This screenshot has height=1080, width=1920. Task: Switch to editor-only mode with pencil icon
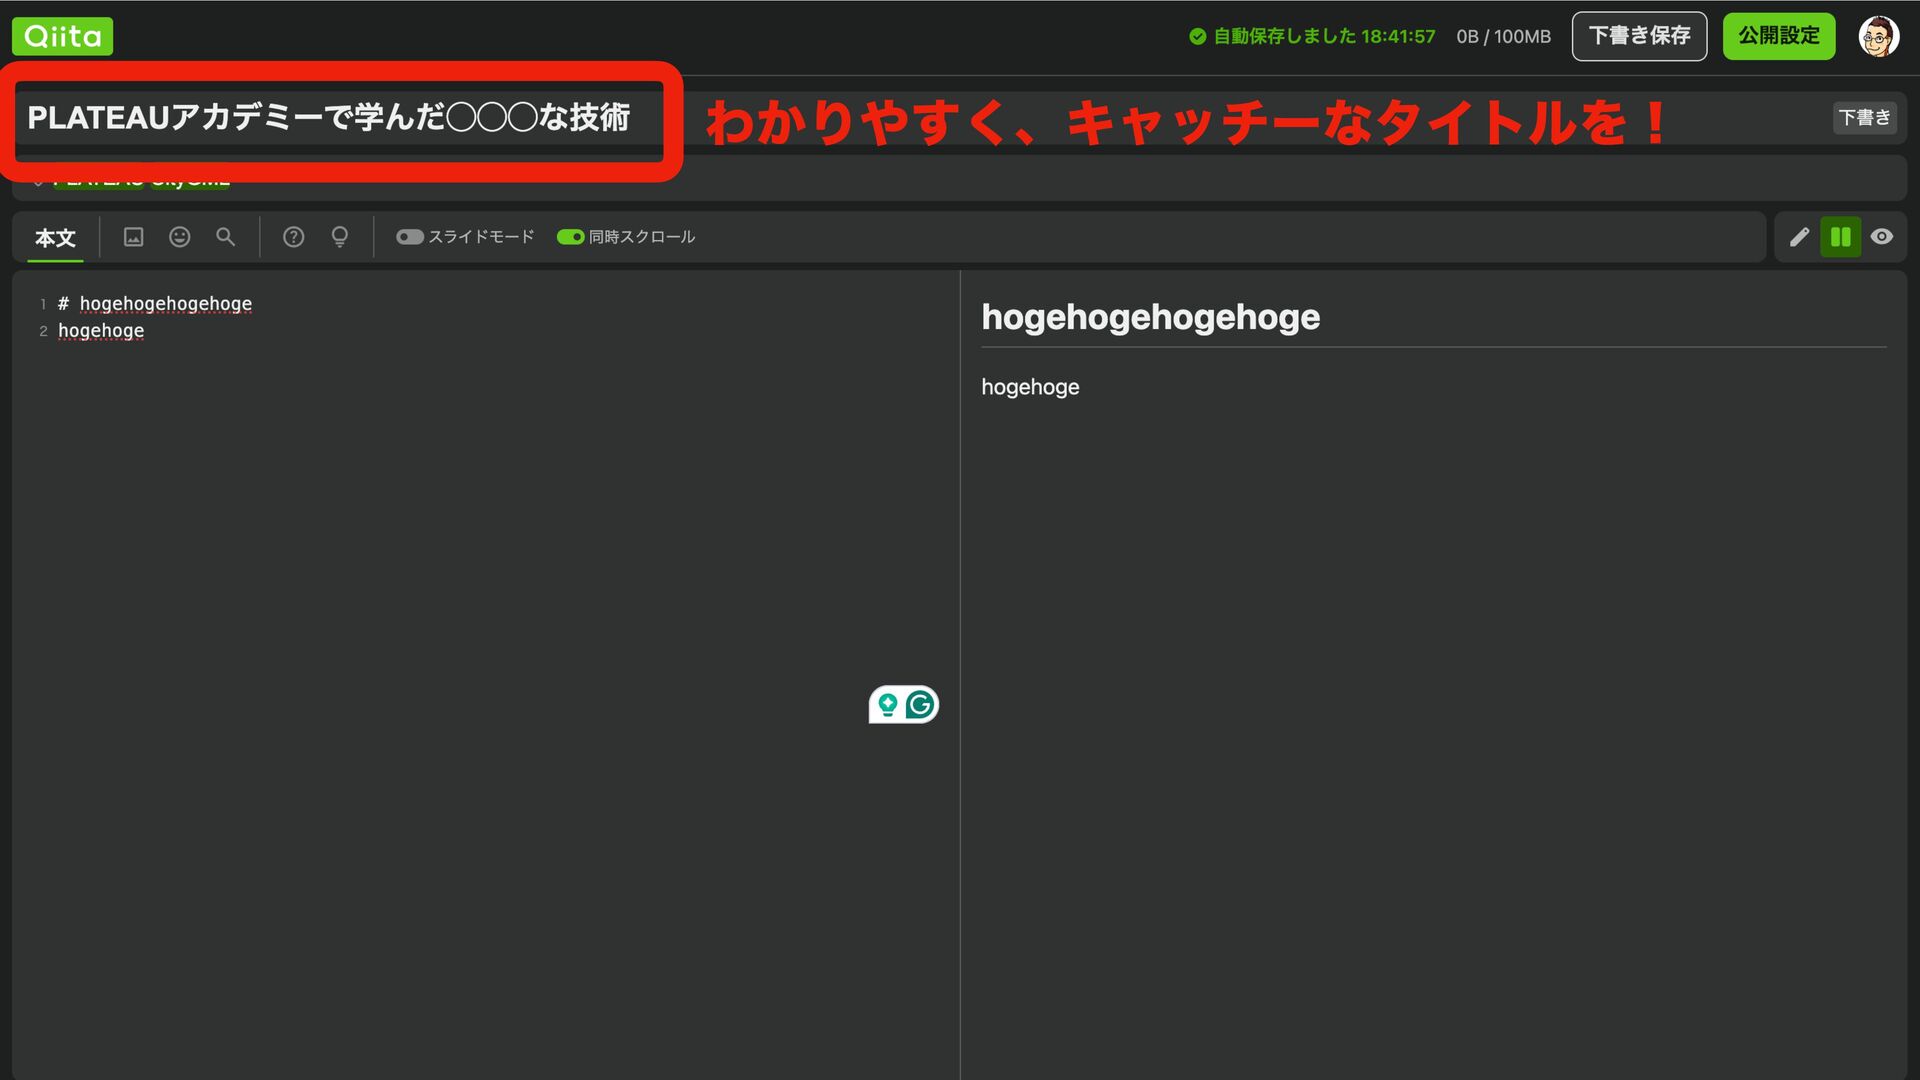tap(1799, 237)
